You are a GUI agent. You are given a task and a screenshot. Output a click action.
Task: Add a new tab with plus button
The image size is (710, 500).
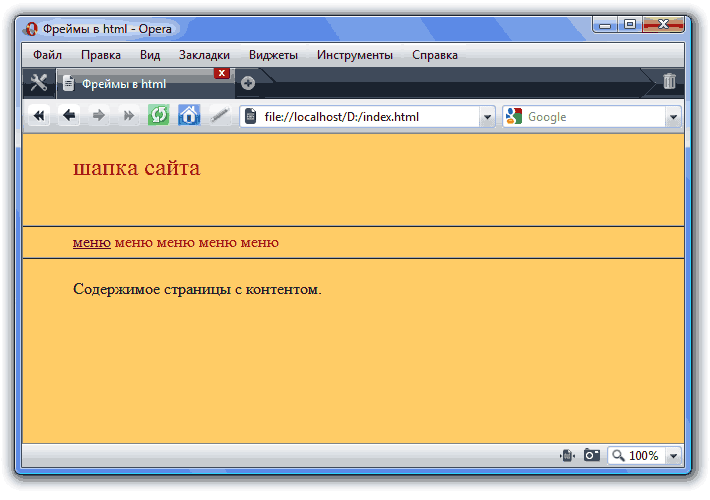(x=248, y=83)
